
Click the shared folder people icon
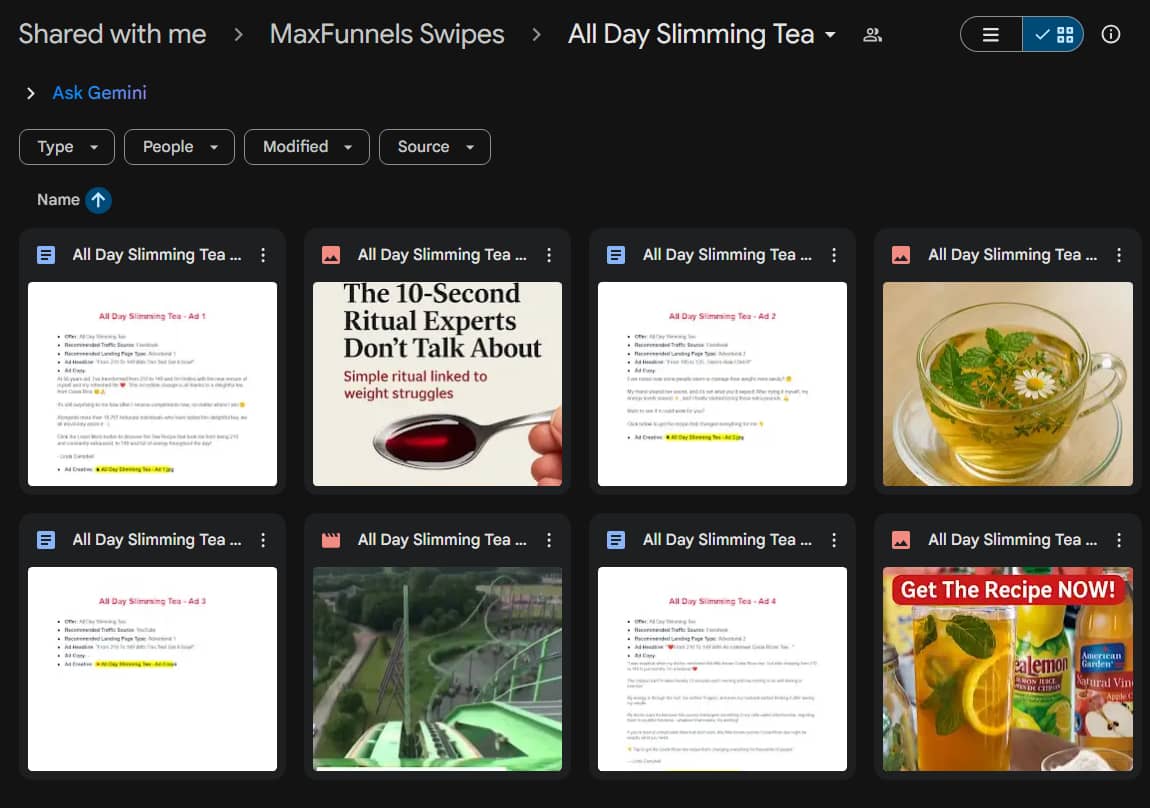click(872, 35)
